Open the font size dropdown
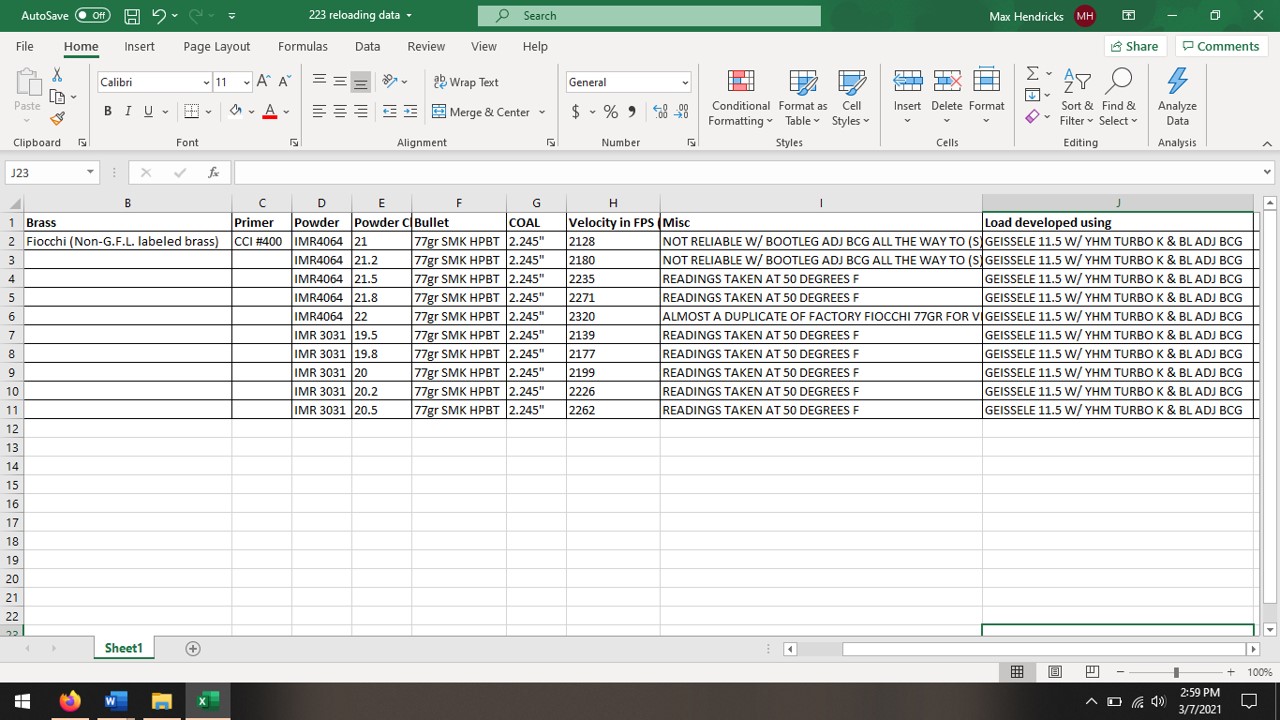This screenshot has width=1280, height=720. click(x=246, y=82)
